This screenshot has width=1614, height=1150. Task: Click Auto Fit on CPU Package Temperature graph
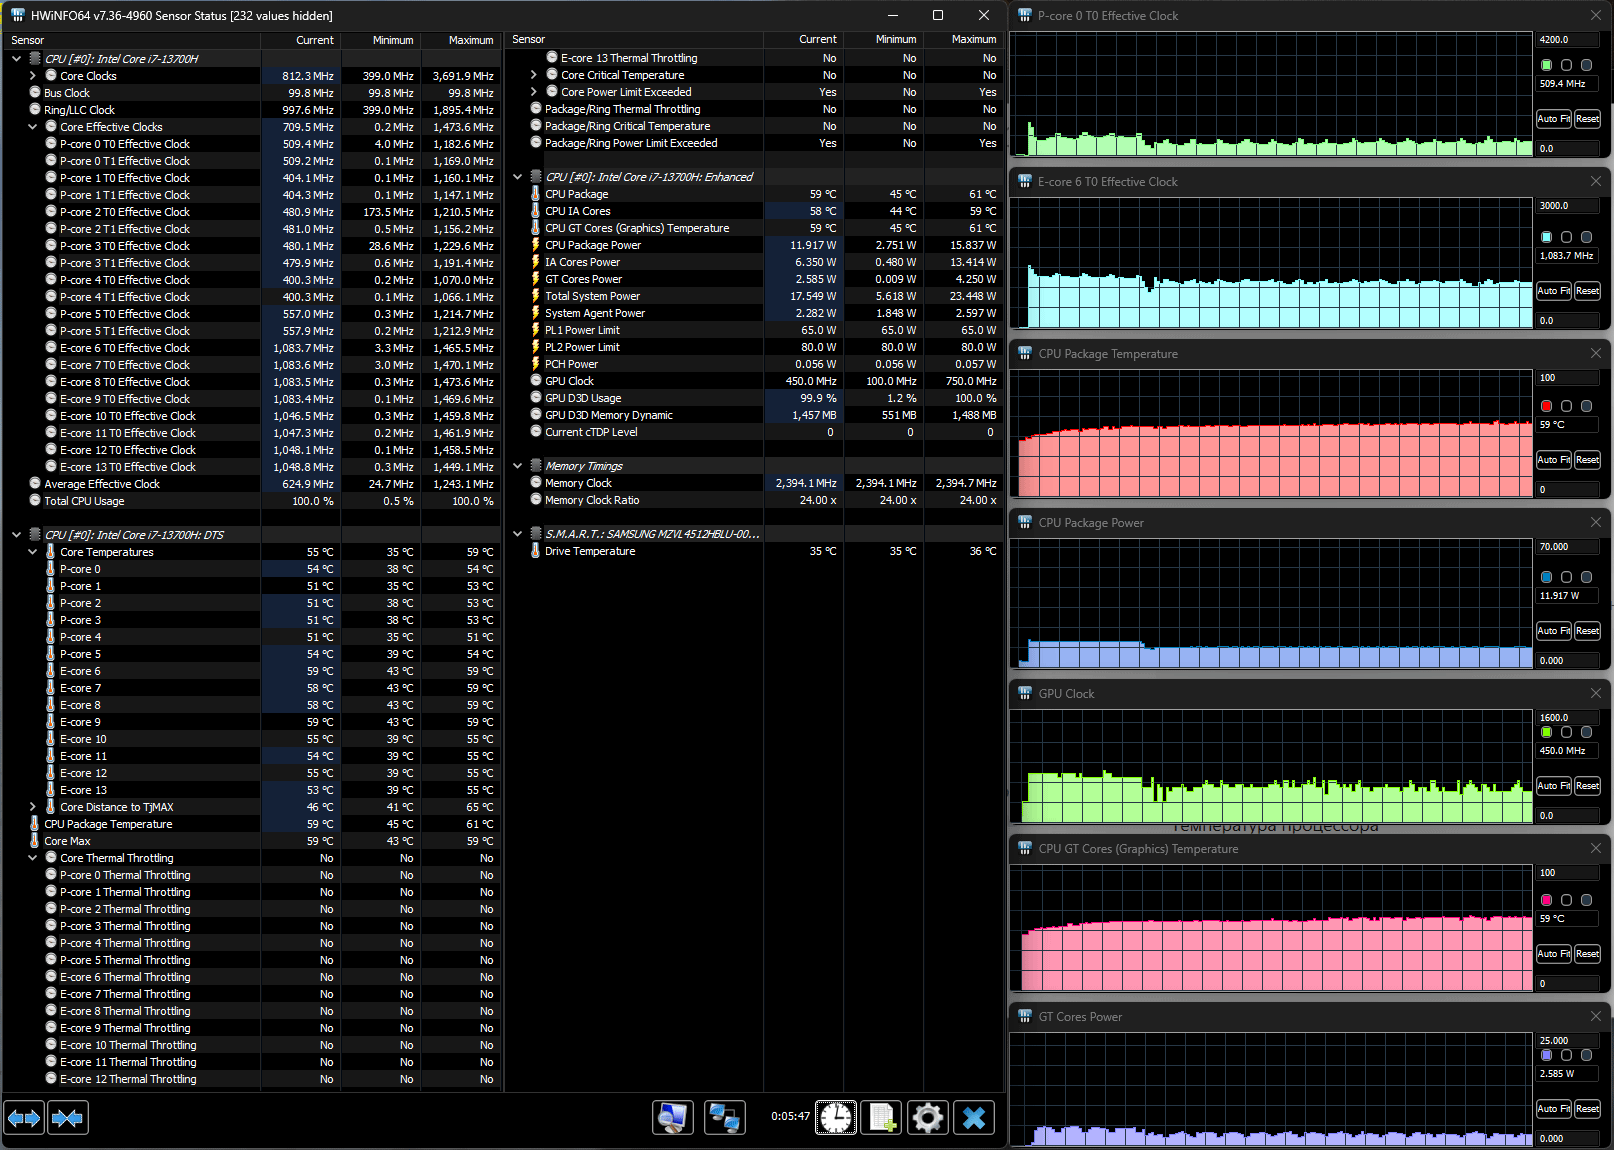tap(1553, 460)
